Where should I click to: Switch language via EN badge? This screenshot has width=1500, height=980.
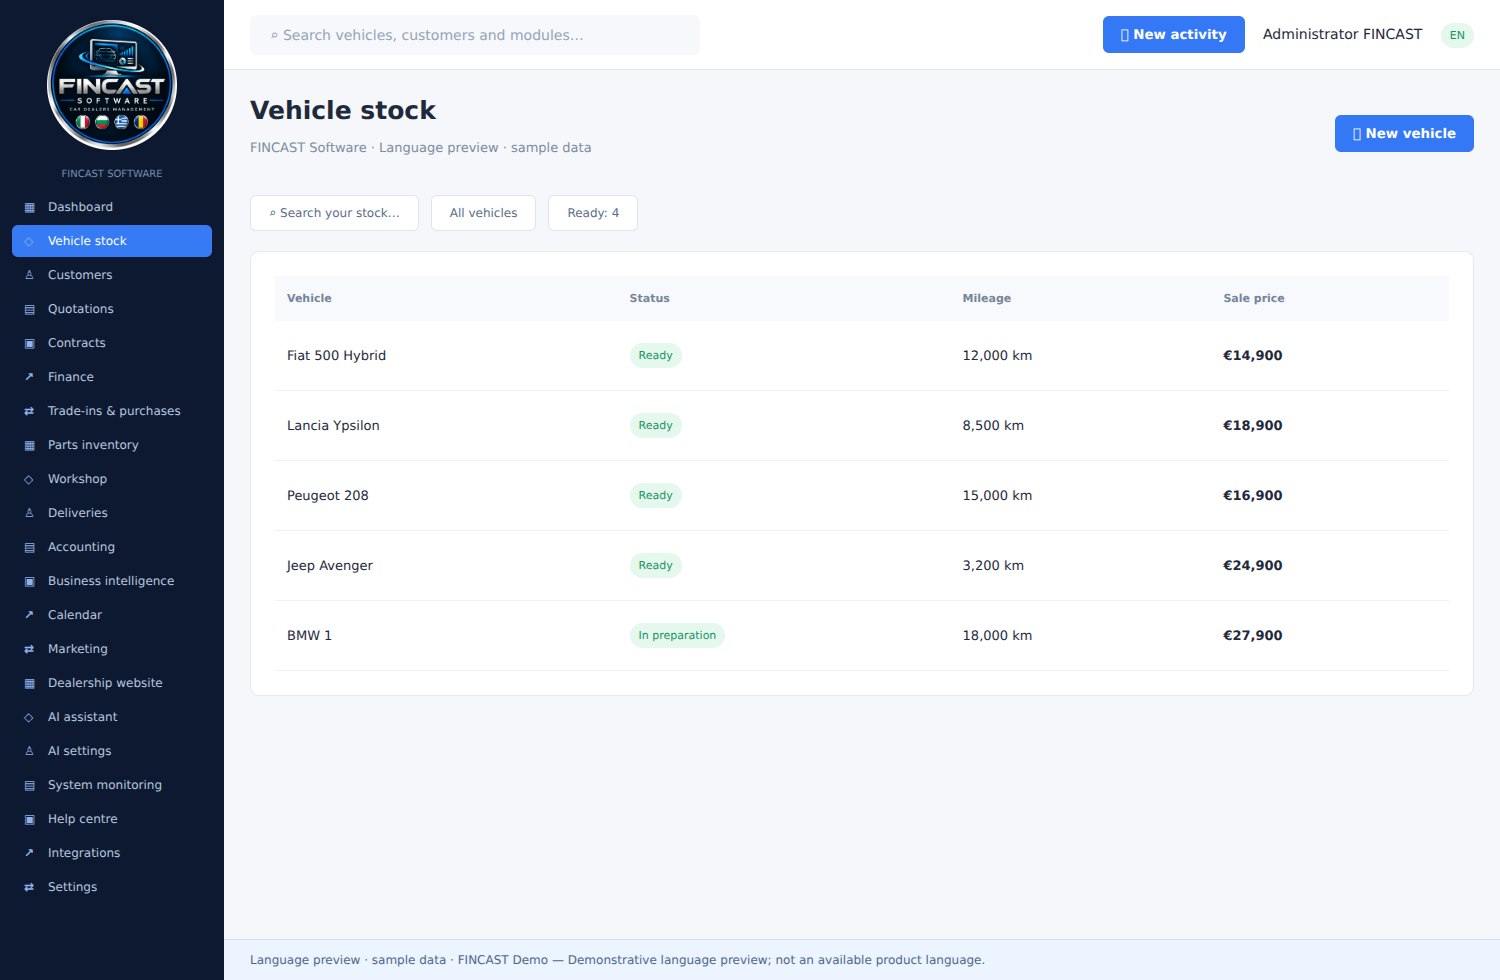[1457, 35]
